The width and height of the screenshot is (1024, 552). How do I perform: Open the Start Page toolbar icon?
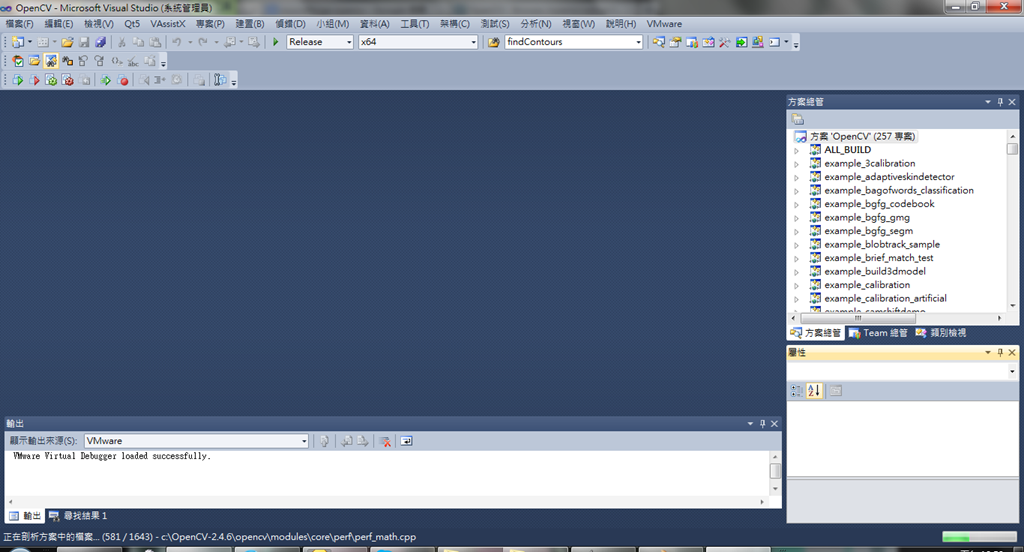[x=742, y=42]
